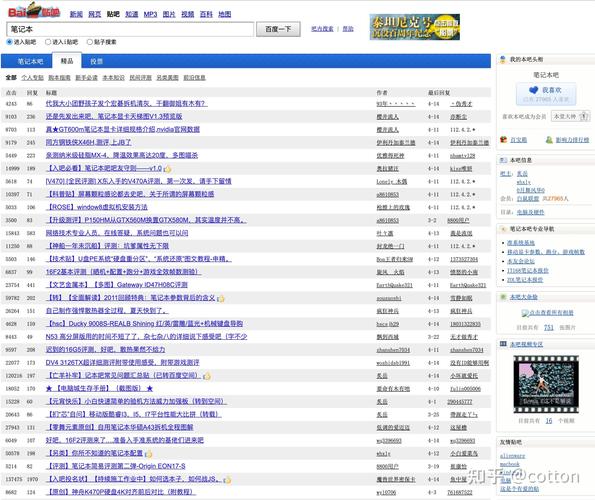
Task: Click the 帮助 link near search box
Action: (x=348, y=29)
